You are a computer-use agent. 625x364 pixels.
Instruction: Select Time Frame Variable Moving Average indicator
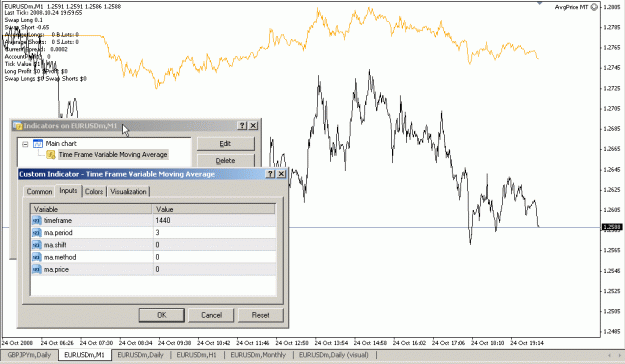(113, 155)
